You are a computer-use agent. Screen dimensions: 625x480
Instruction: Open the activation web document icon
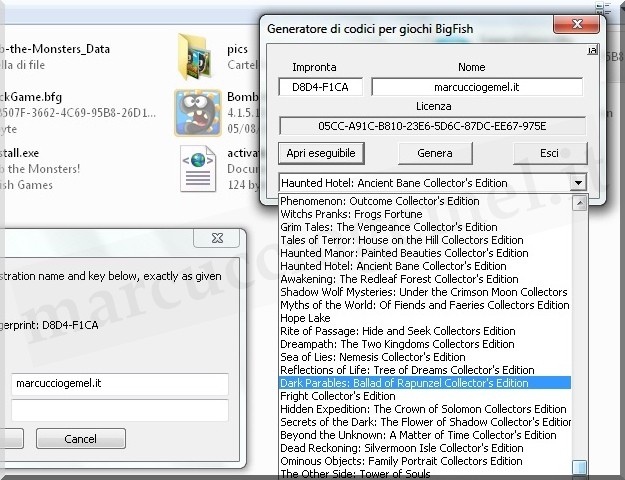(x=198, y=169)
